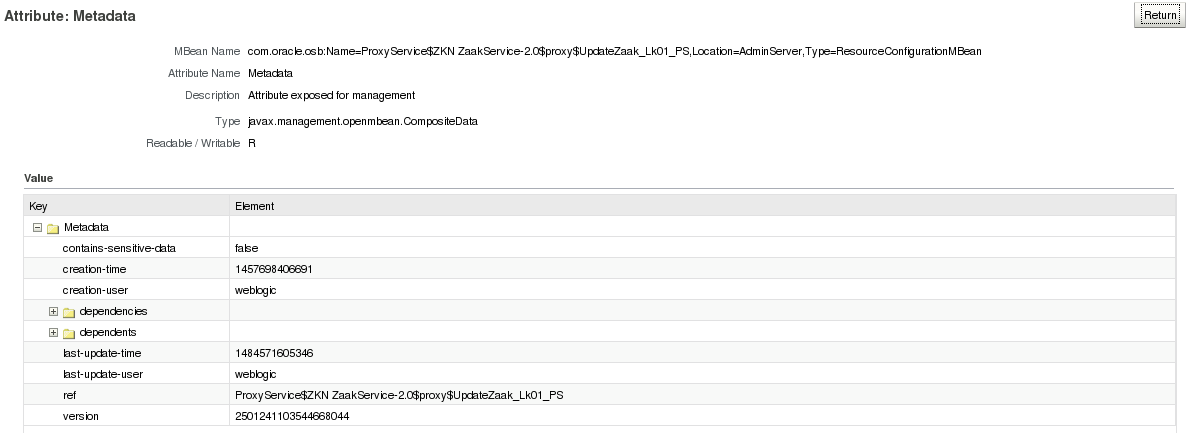This screenshot has width=1196, height=433.
Task: Click the Return button
Action: [1160, 15]
